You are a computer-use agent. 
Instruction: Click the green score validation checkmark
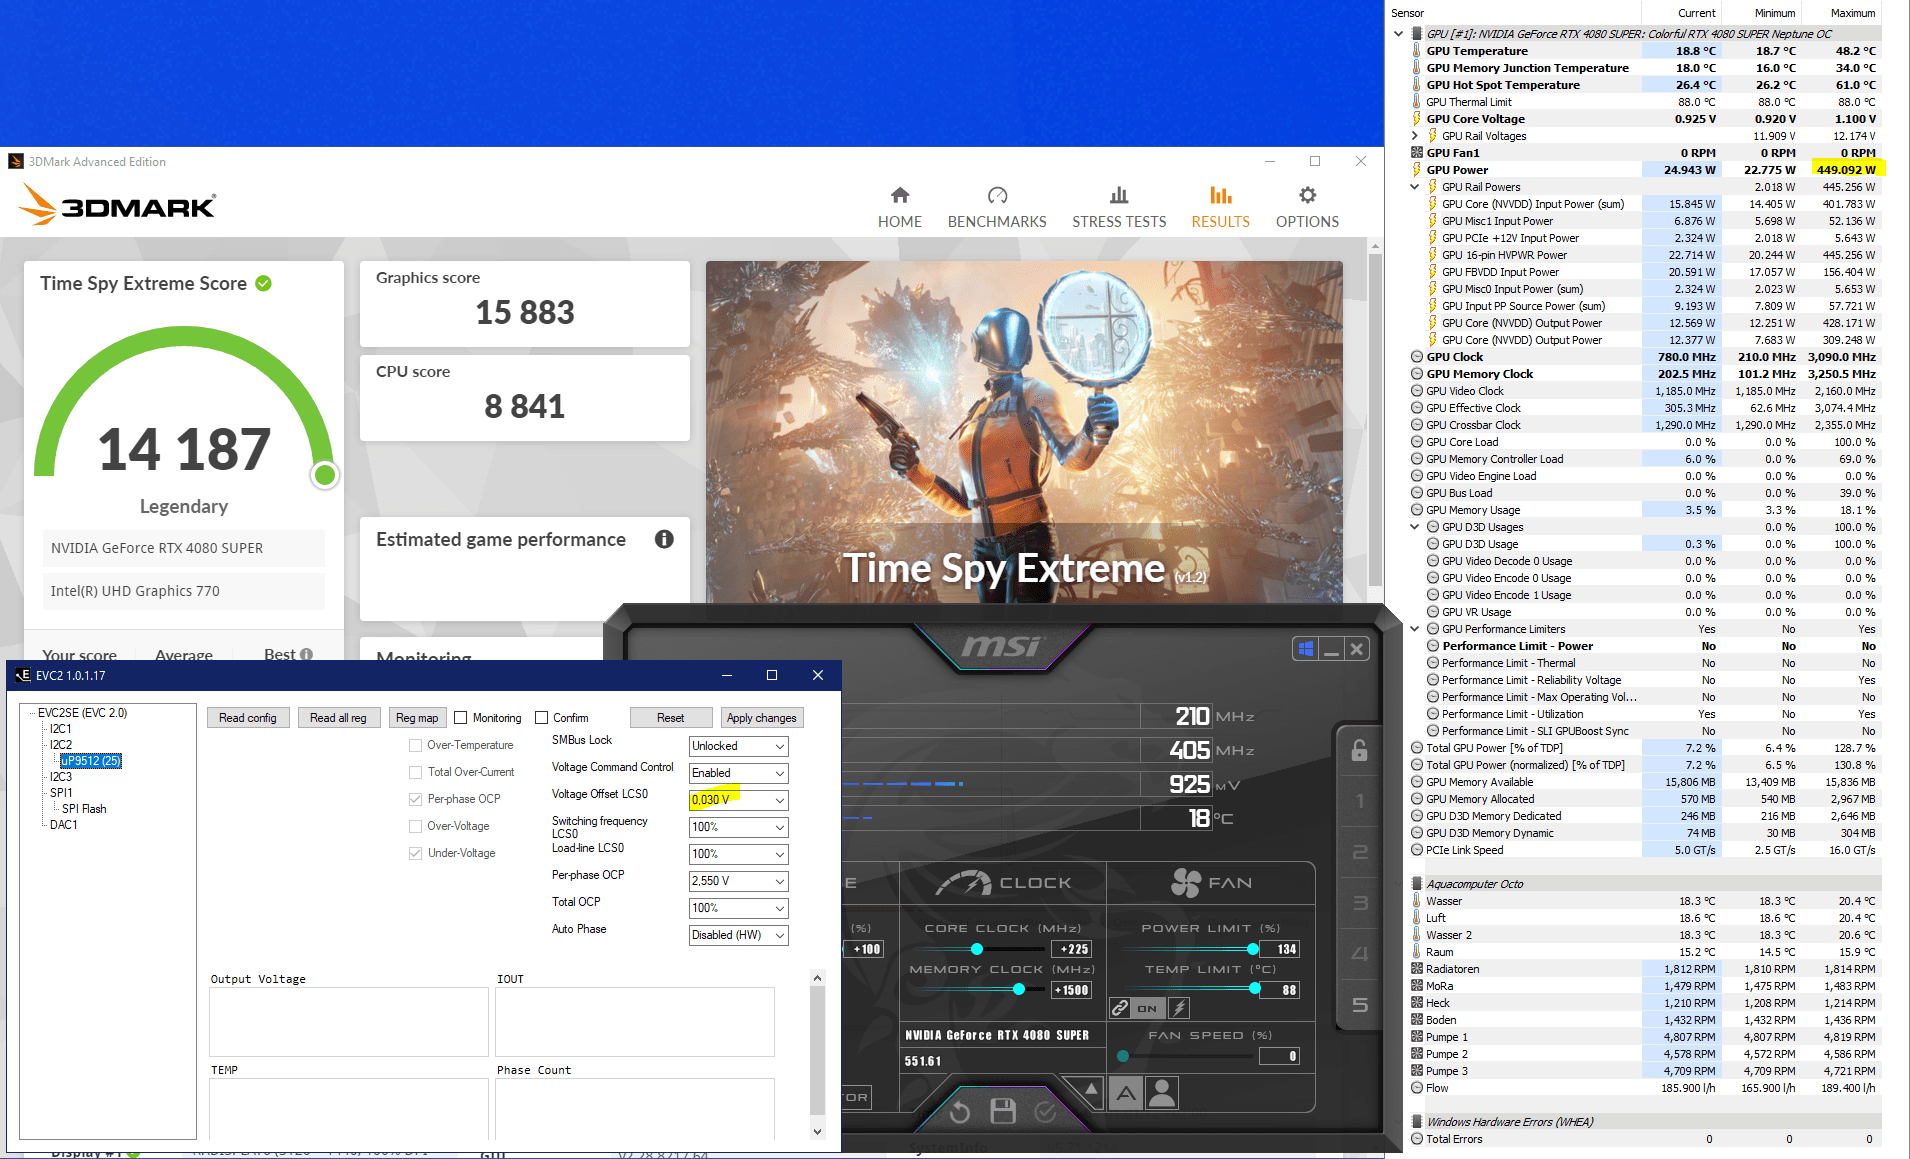click(x=263, y=283)
